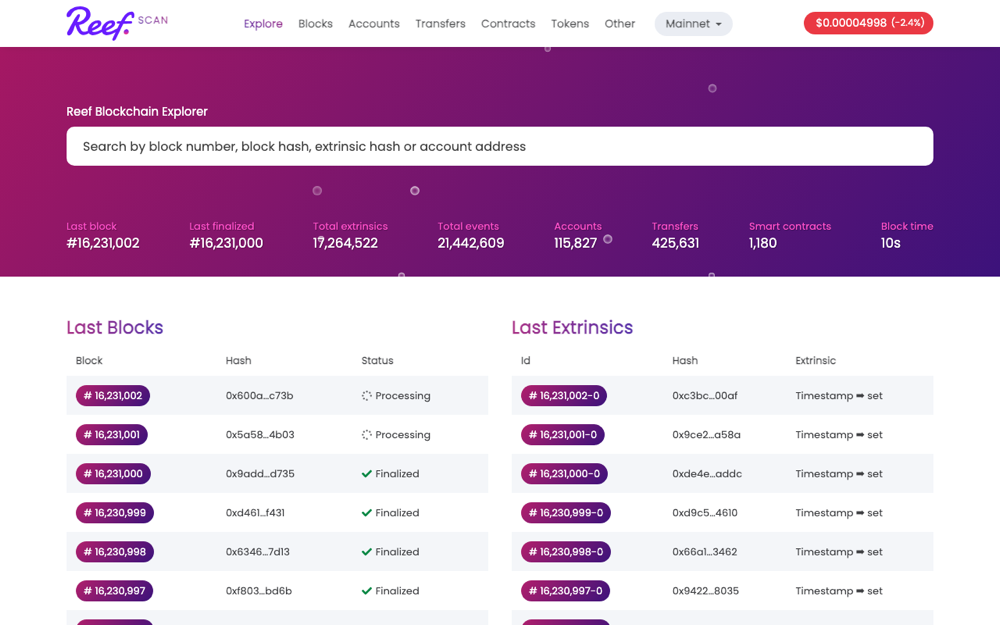Open block # 16,231,001 badge
1000x625 pixels.
(x=112, y=434)
